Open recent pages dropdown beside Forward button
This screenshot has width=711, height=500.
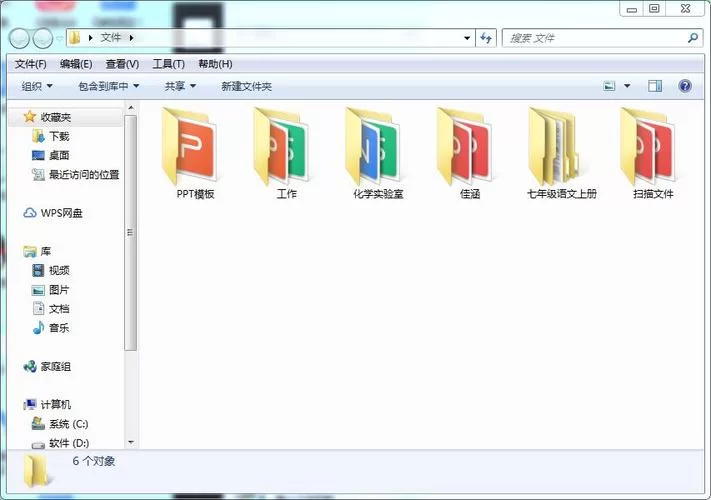pos(59,38)
